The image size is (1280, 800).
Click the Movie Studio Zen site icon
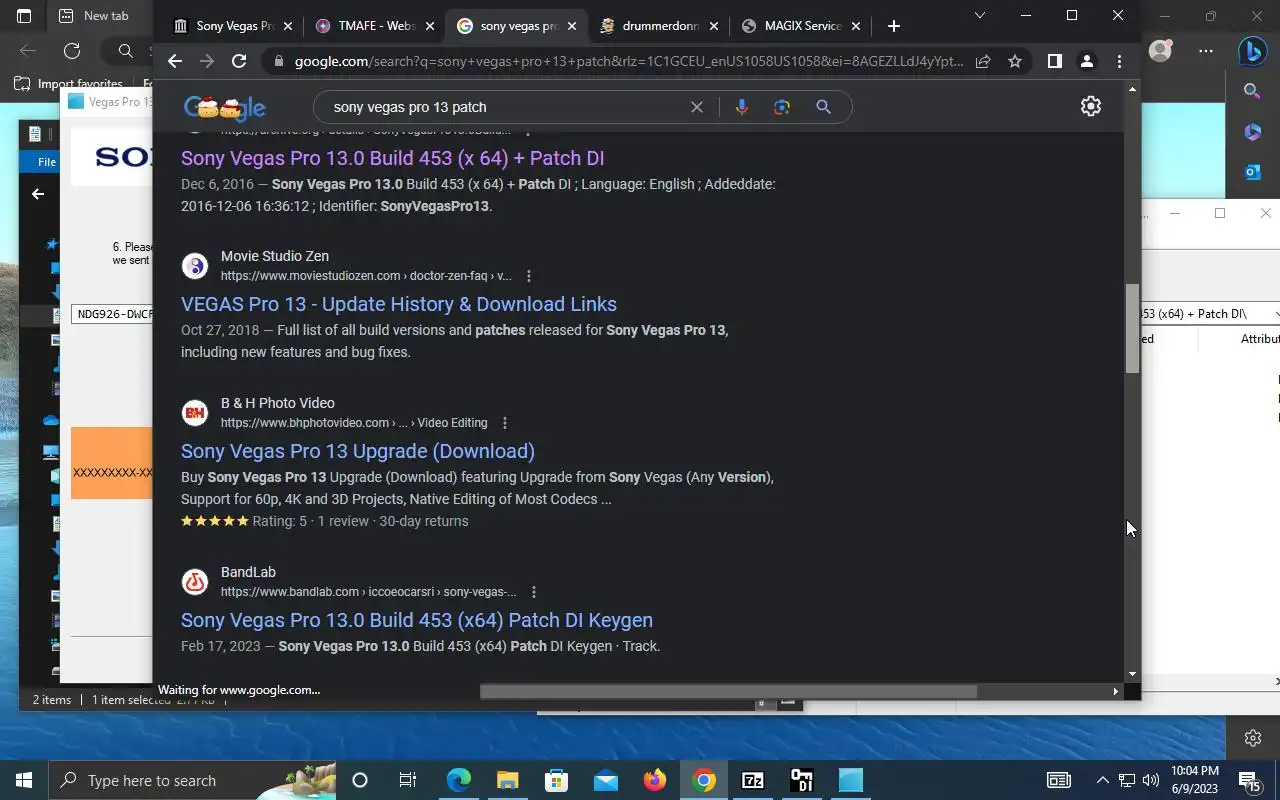195,266
